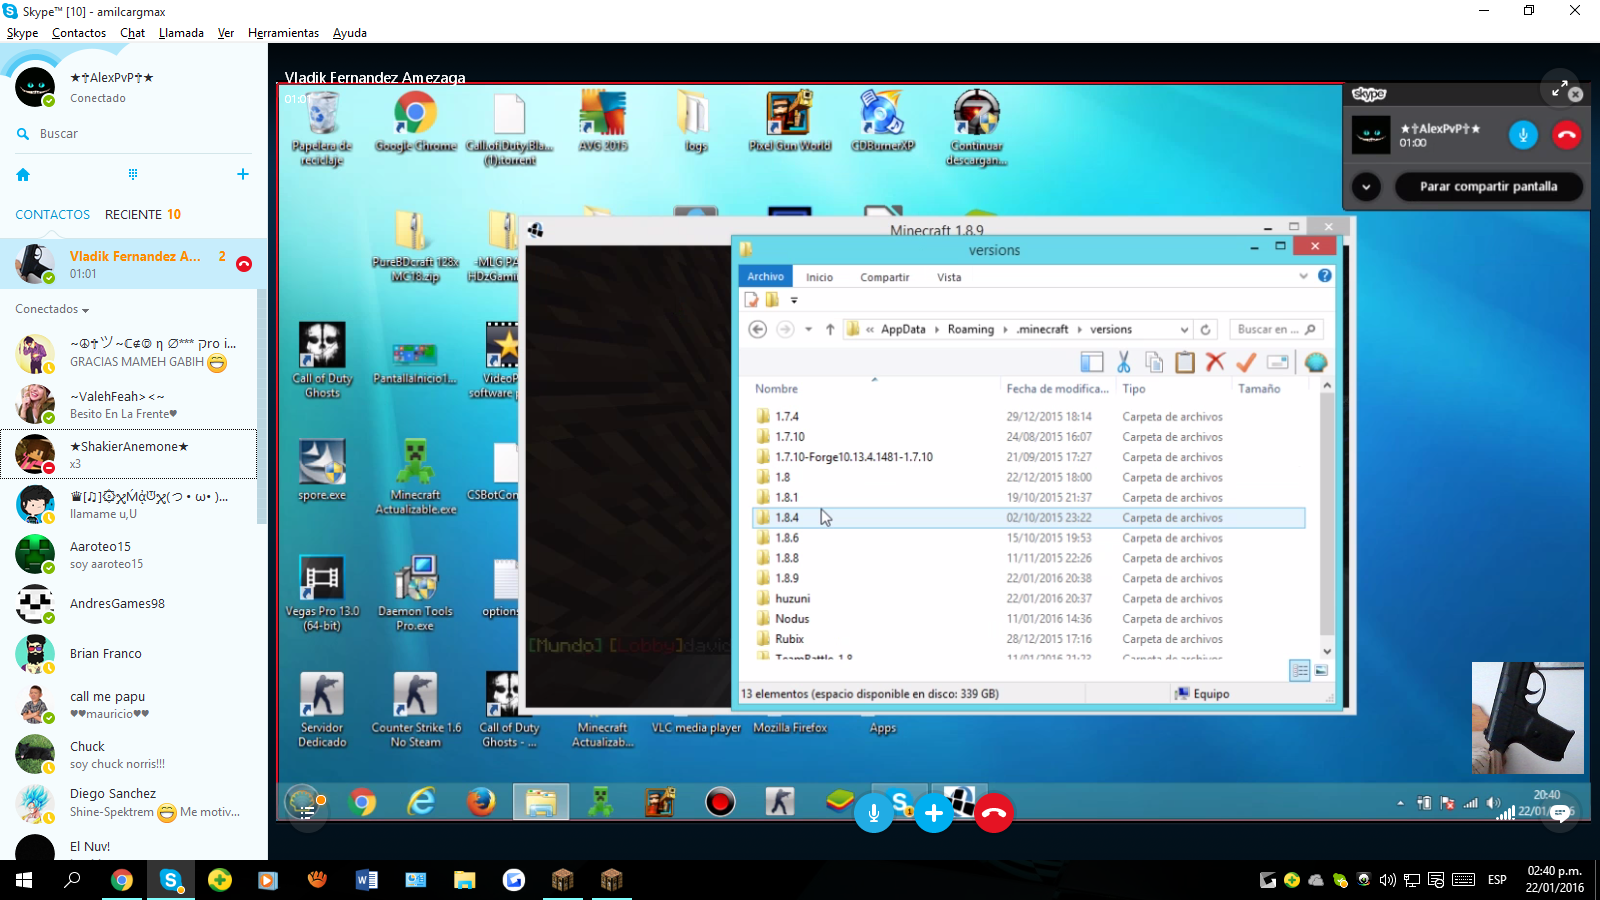1600x900 pixels.
Task: Open the Herramientas menu
Action: coord(283,33)
